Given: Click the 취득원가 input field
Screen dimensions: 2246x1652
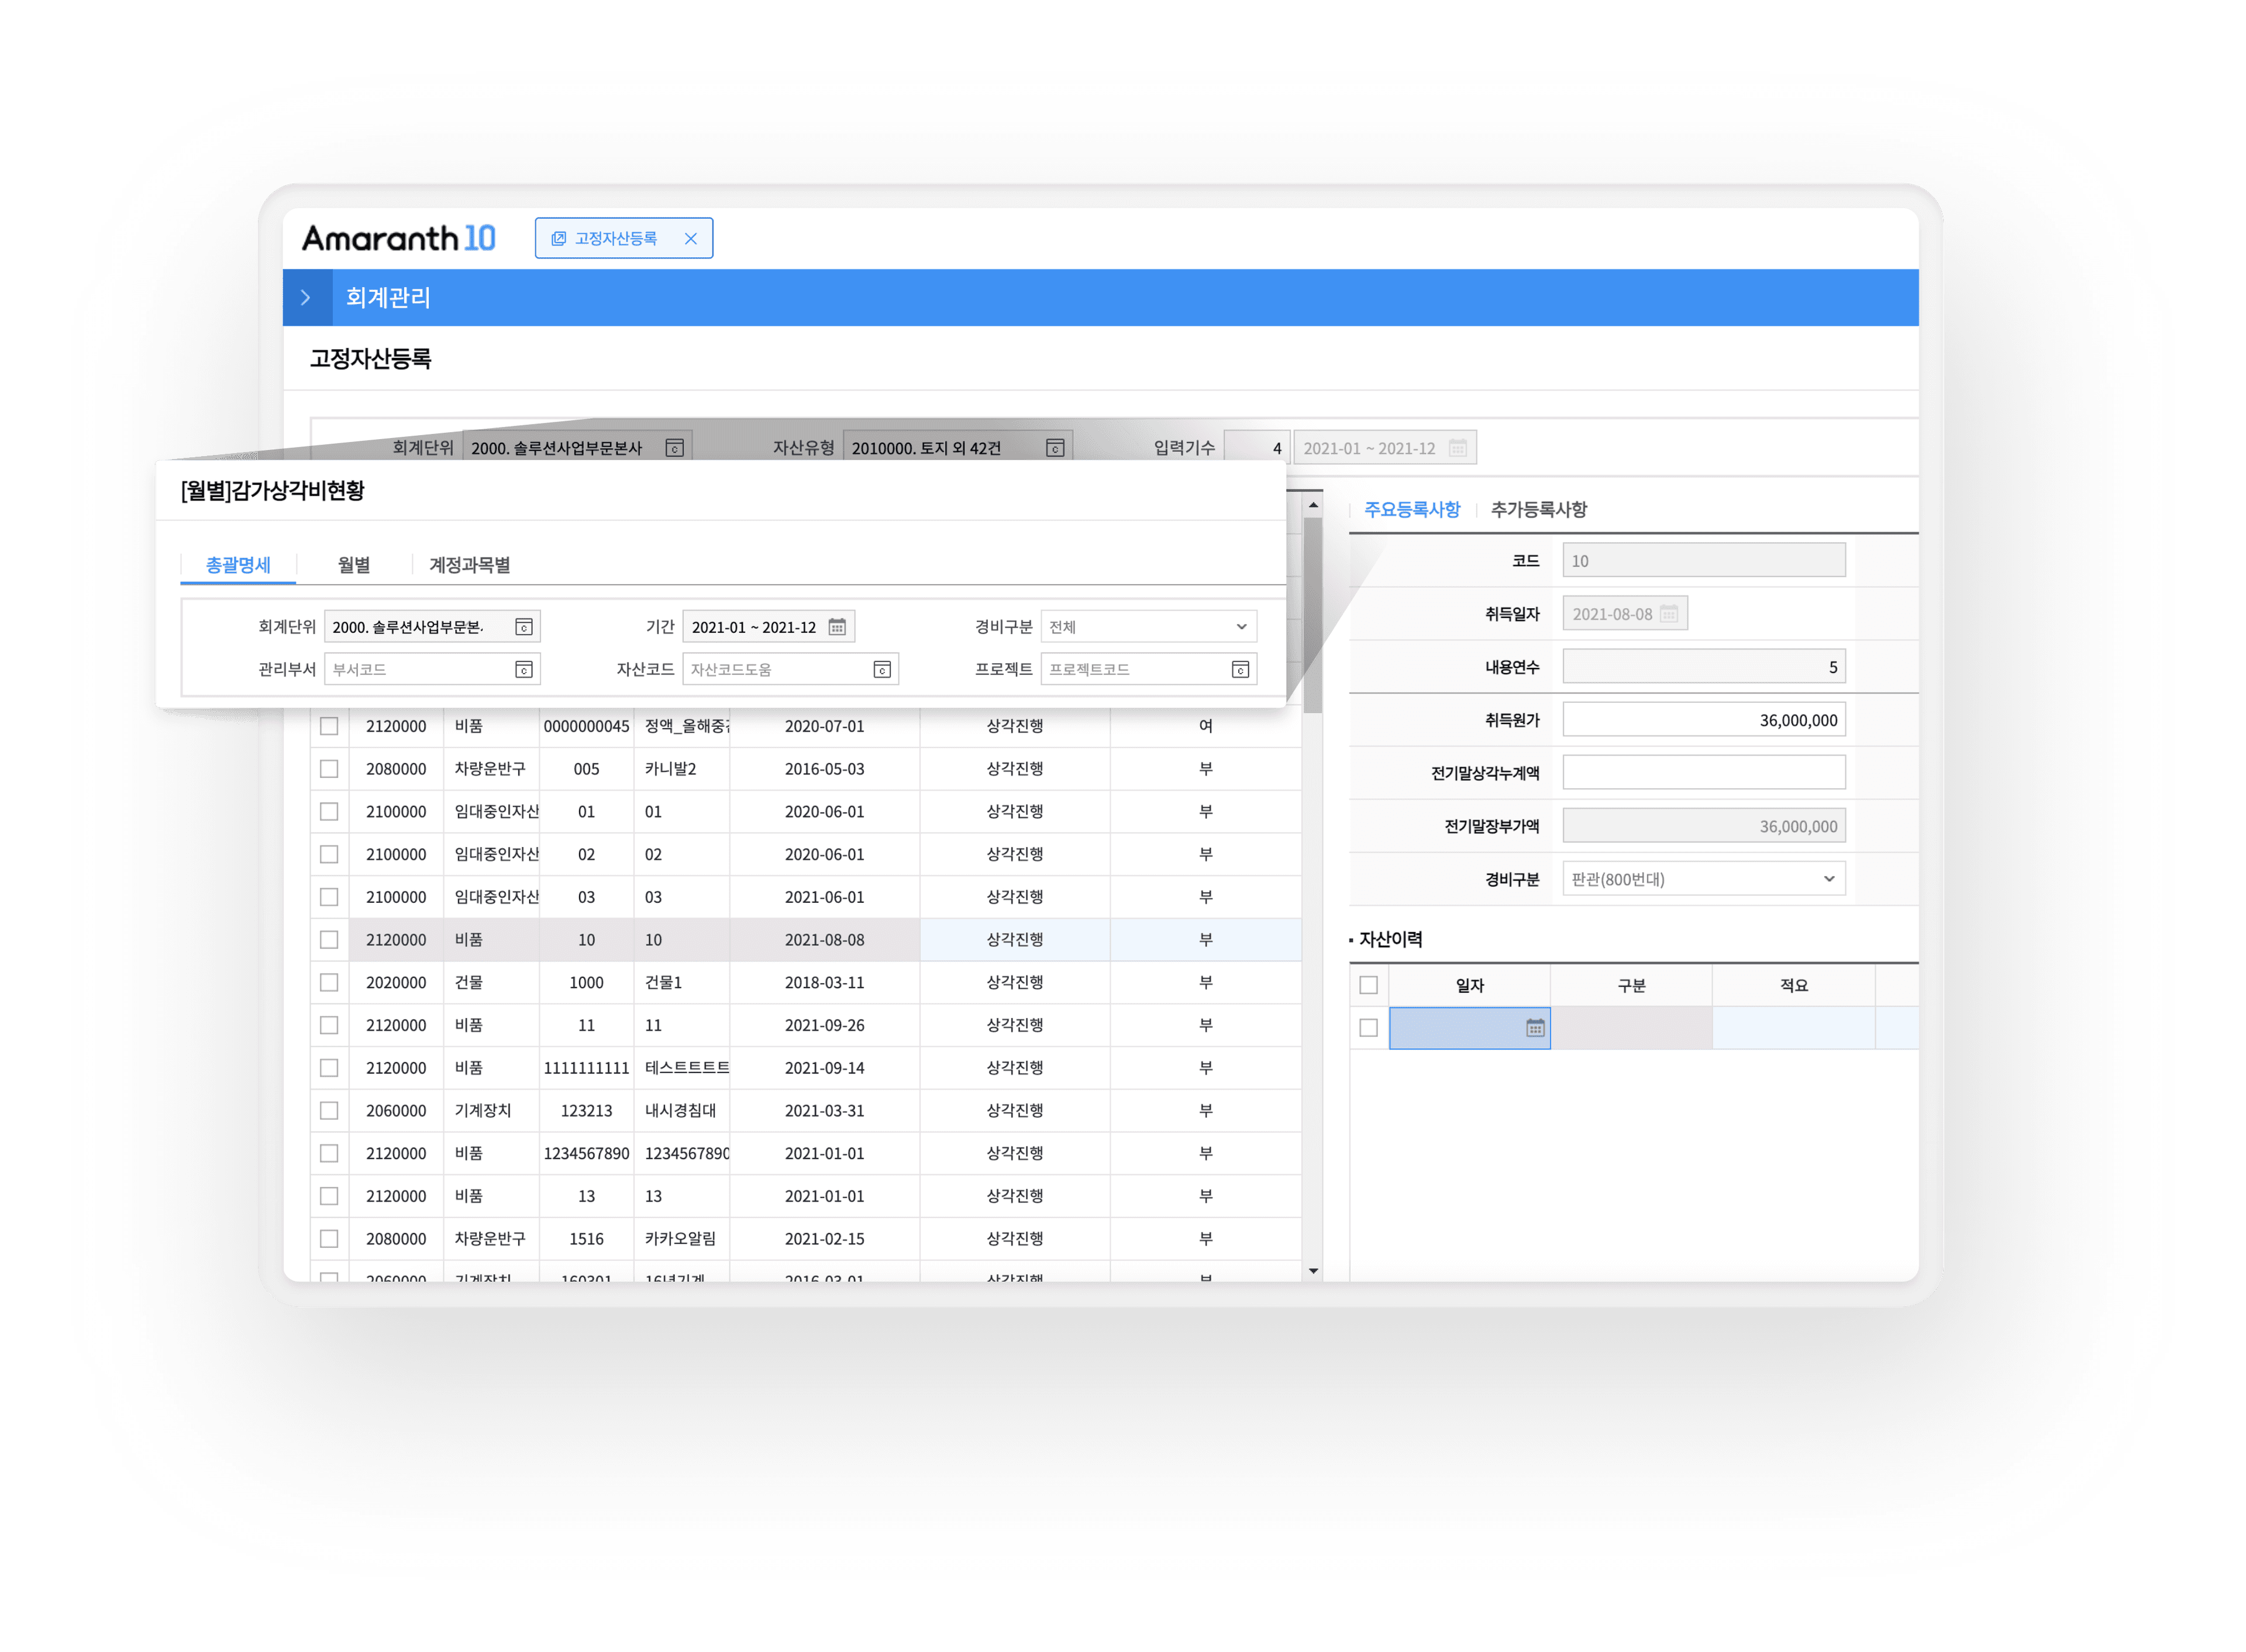Looking at the screenshot, I should 1704,720.
